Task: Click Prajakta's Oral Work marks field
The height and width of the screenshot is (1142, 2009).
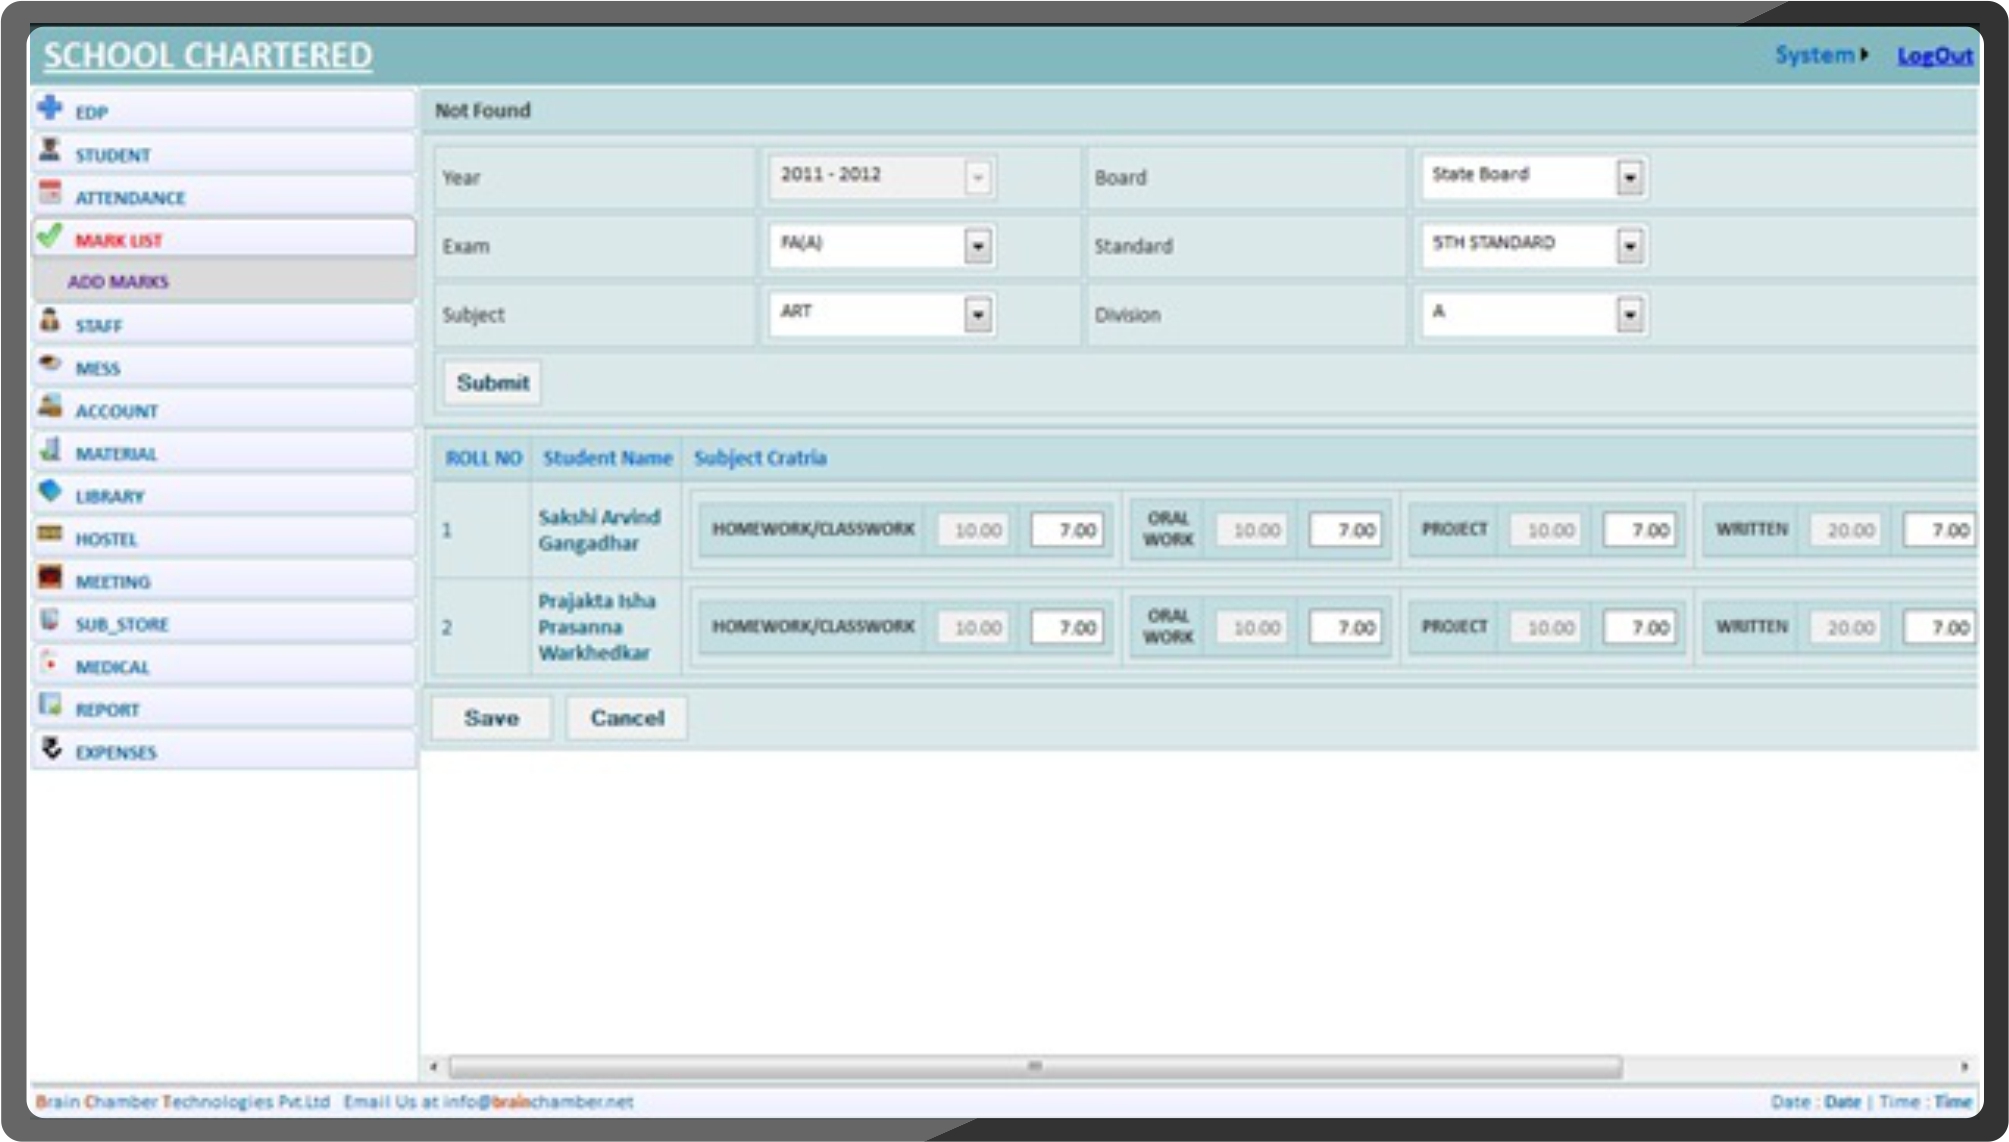Action: pos(1346,627)
